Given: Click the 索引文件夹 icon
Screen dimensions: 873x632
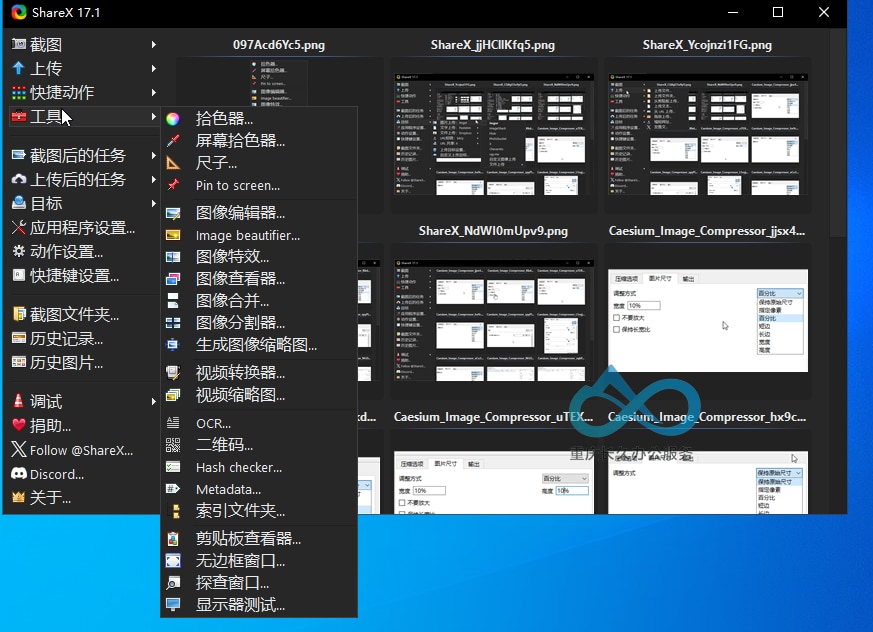Looking at the screenshot, I should [175, 511].
